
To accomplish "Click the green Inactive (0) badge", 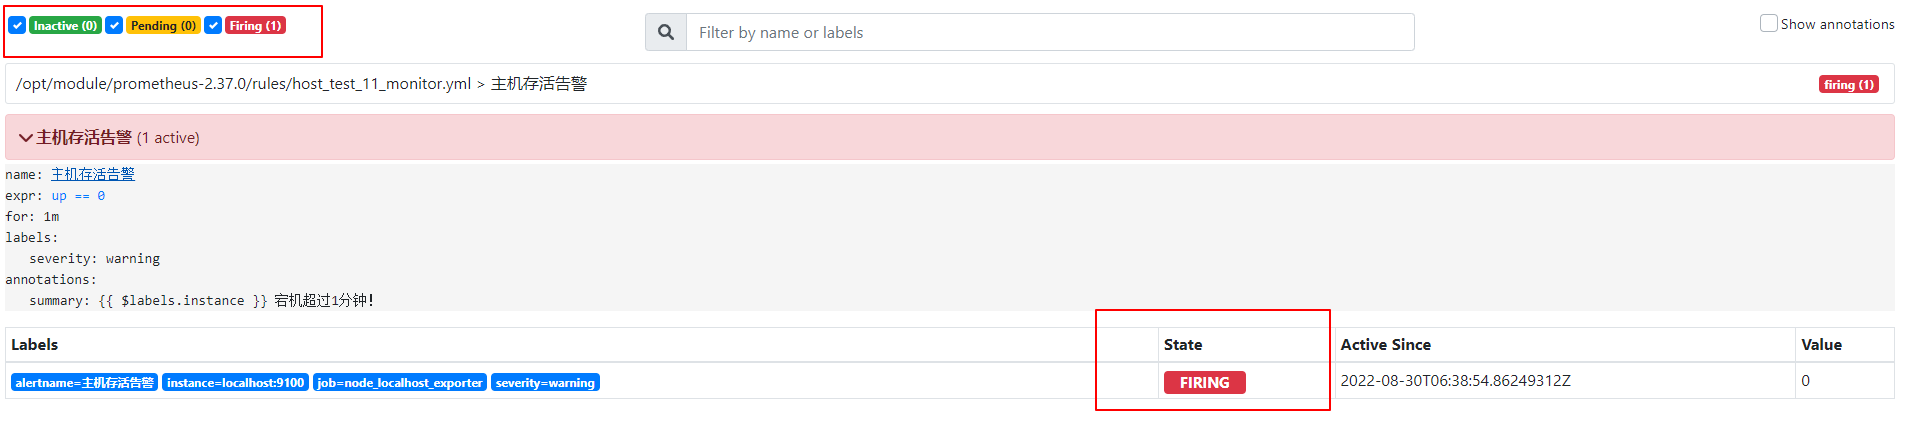I will click(65, 25).
